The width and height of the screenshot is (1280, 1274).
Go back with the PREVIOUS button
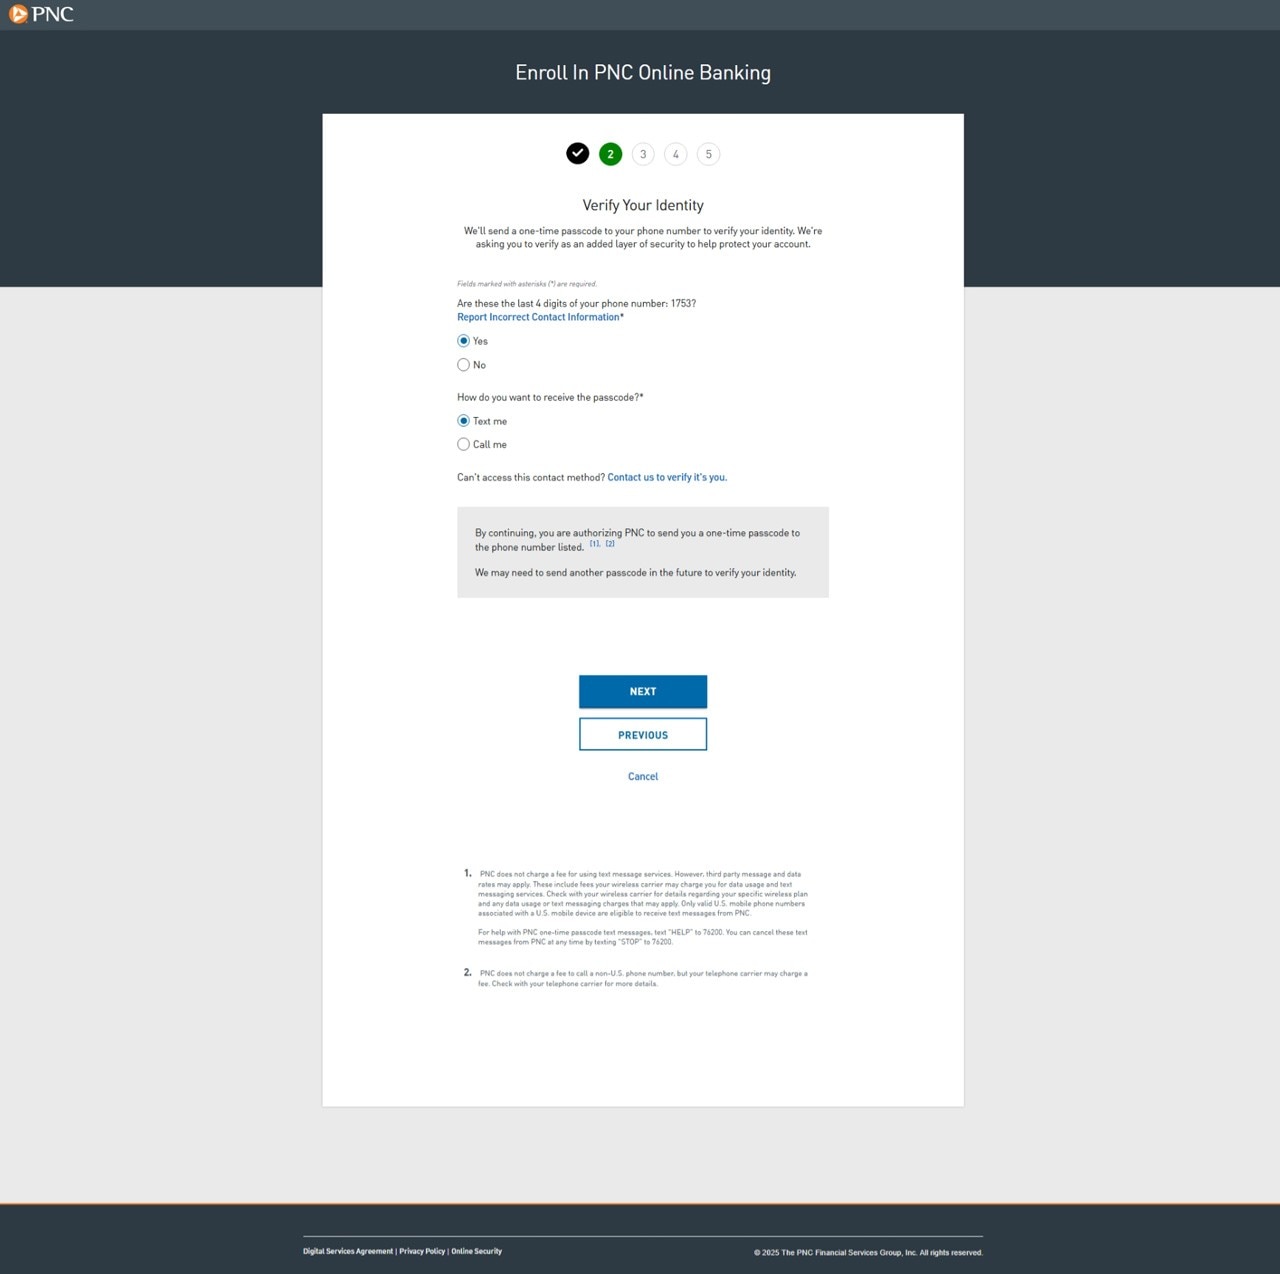click(x=642, y=734)
